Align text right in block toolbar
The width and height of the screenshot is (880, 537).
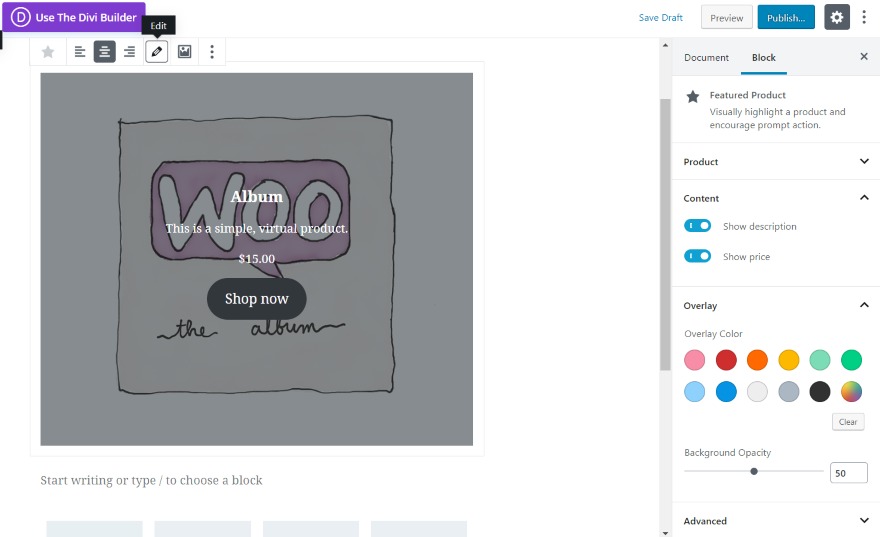point(129,52)
